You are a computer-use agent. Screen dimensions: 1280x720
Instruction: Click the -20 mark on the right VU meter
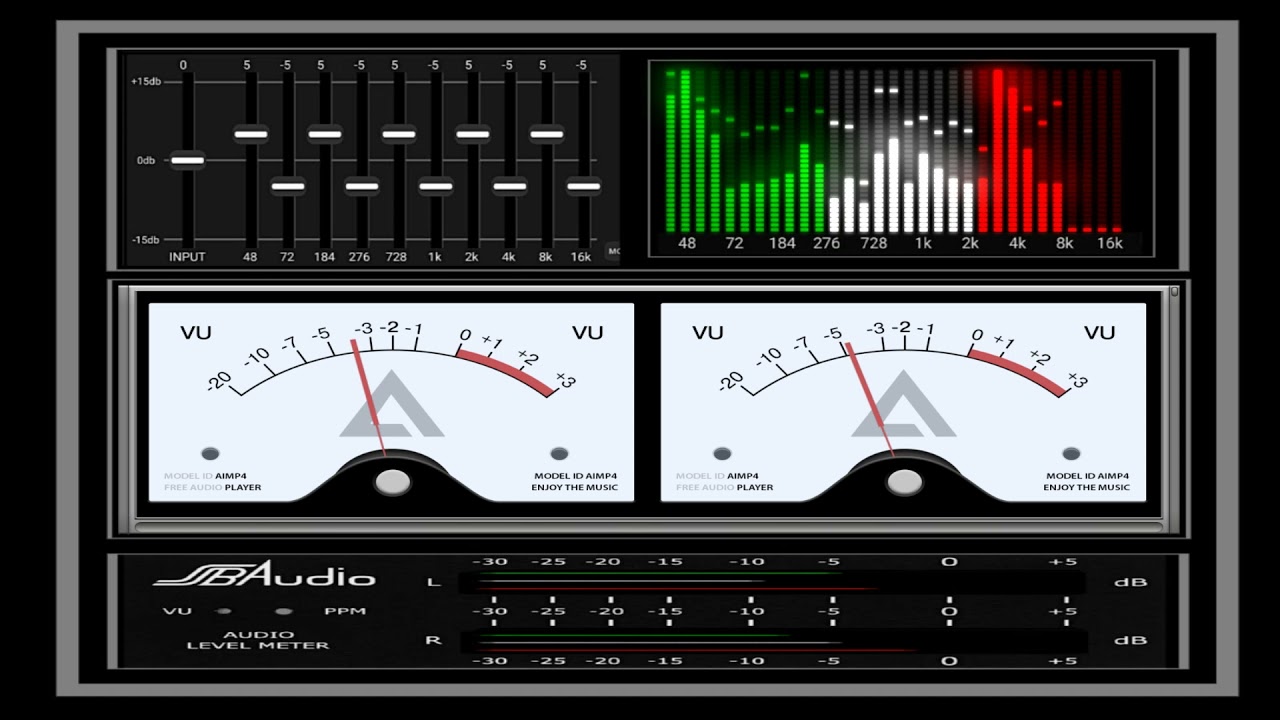click(x=731, y=381)
